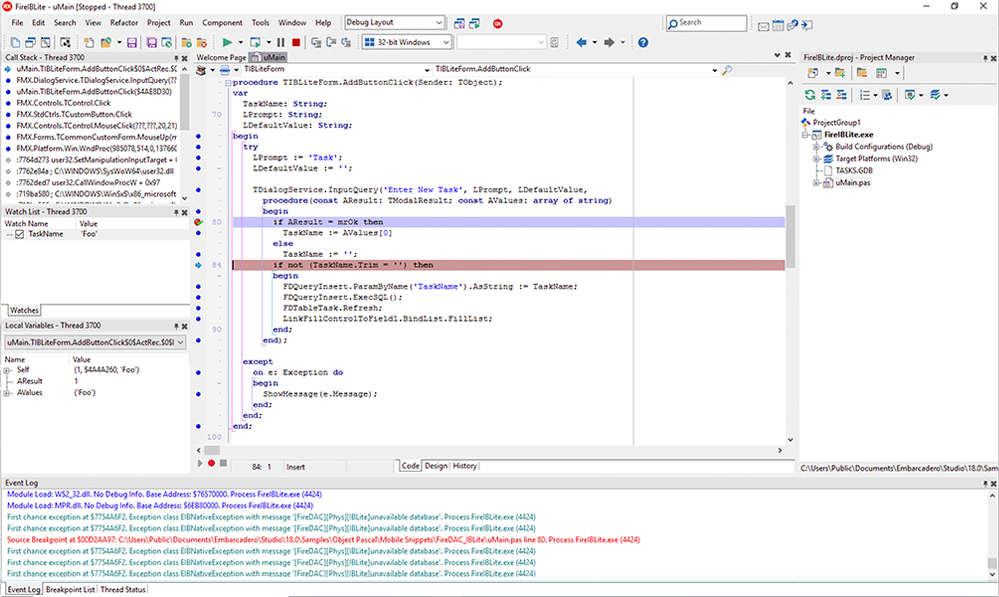Click the breakpoint dot on line 84
Viewport: 999px width, 597px height.
pyautogui.click(x=198, y=264)
